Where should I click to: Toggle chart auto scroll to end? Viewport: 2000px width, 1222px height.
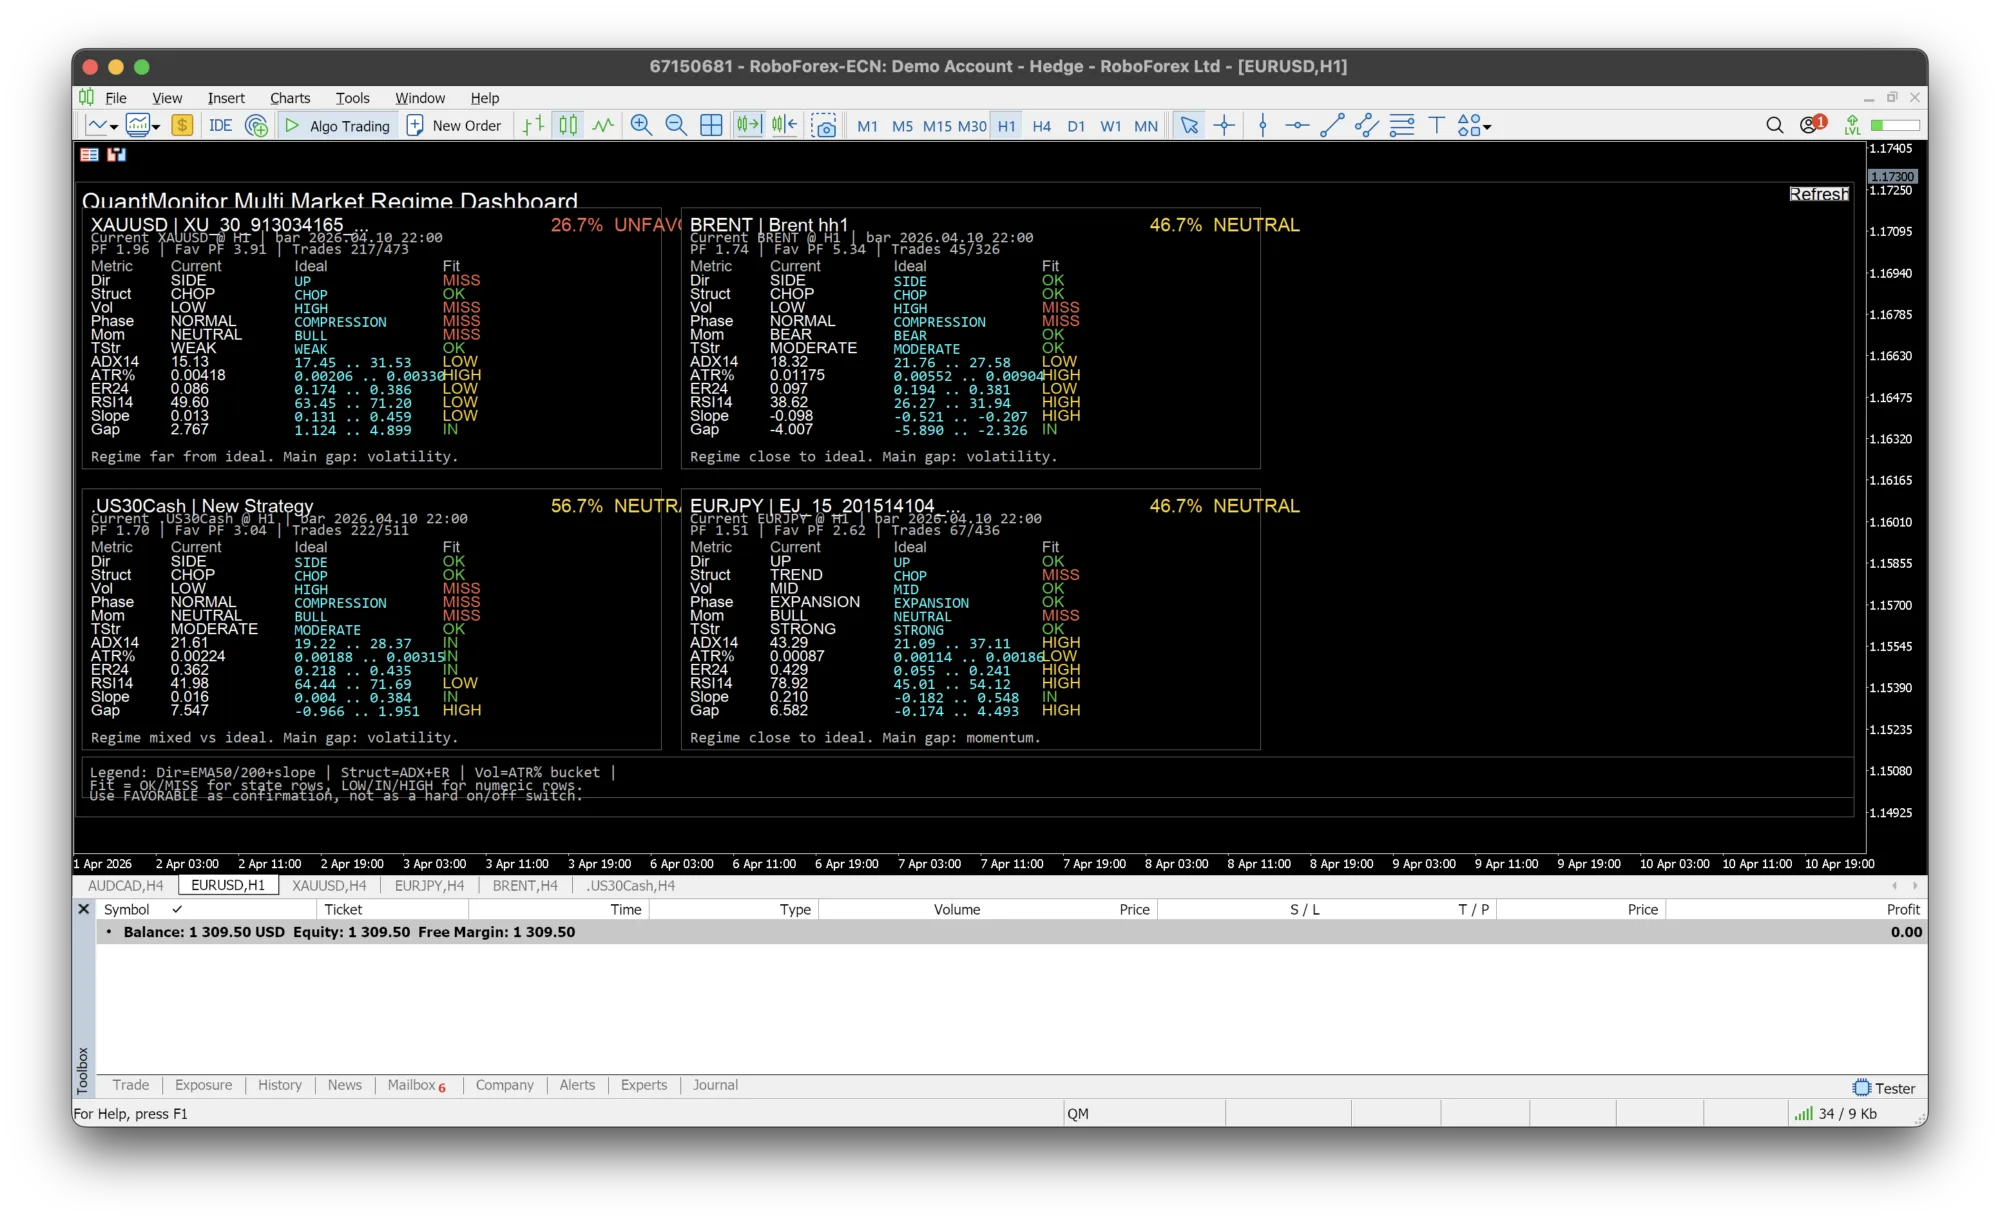(x=749, y=125)
